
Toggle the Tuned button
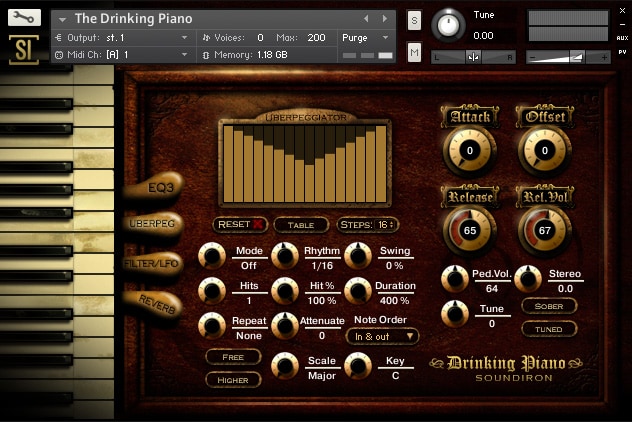[549, 329]
